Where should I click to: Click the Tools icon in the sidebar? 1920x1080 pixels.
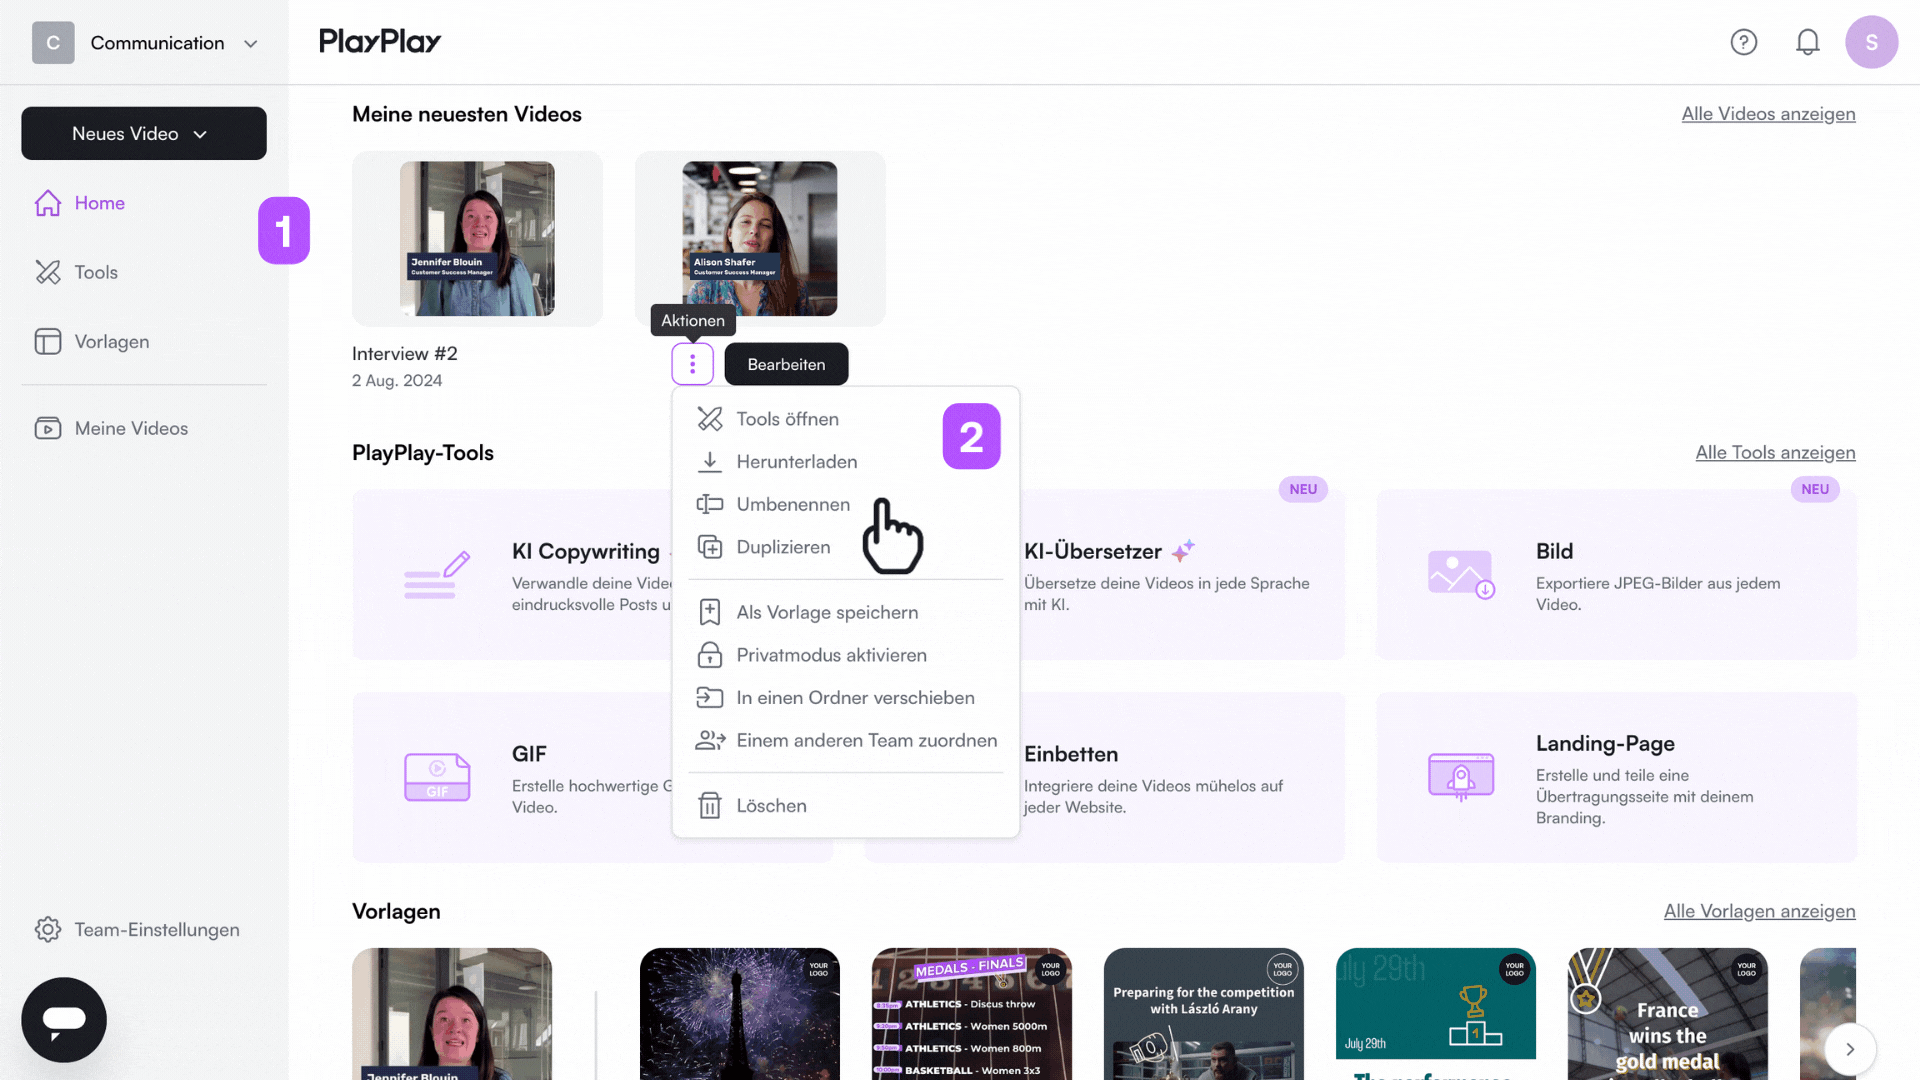[x=48, y=272]
